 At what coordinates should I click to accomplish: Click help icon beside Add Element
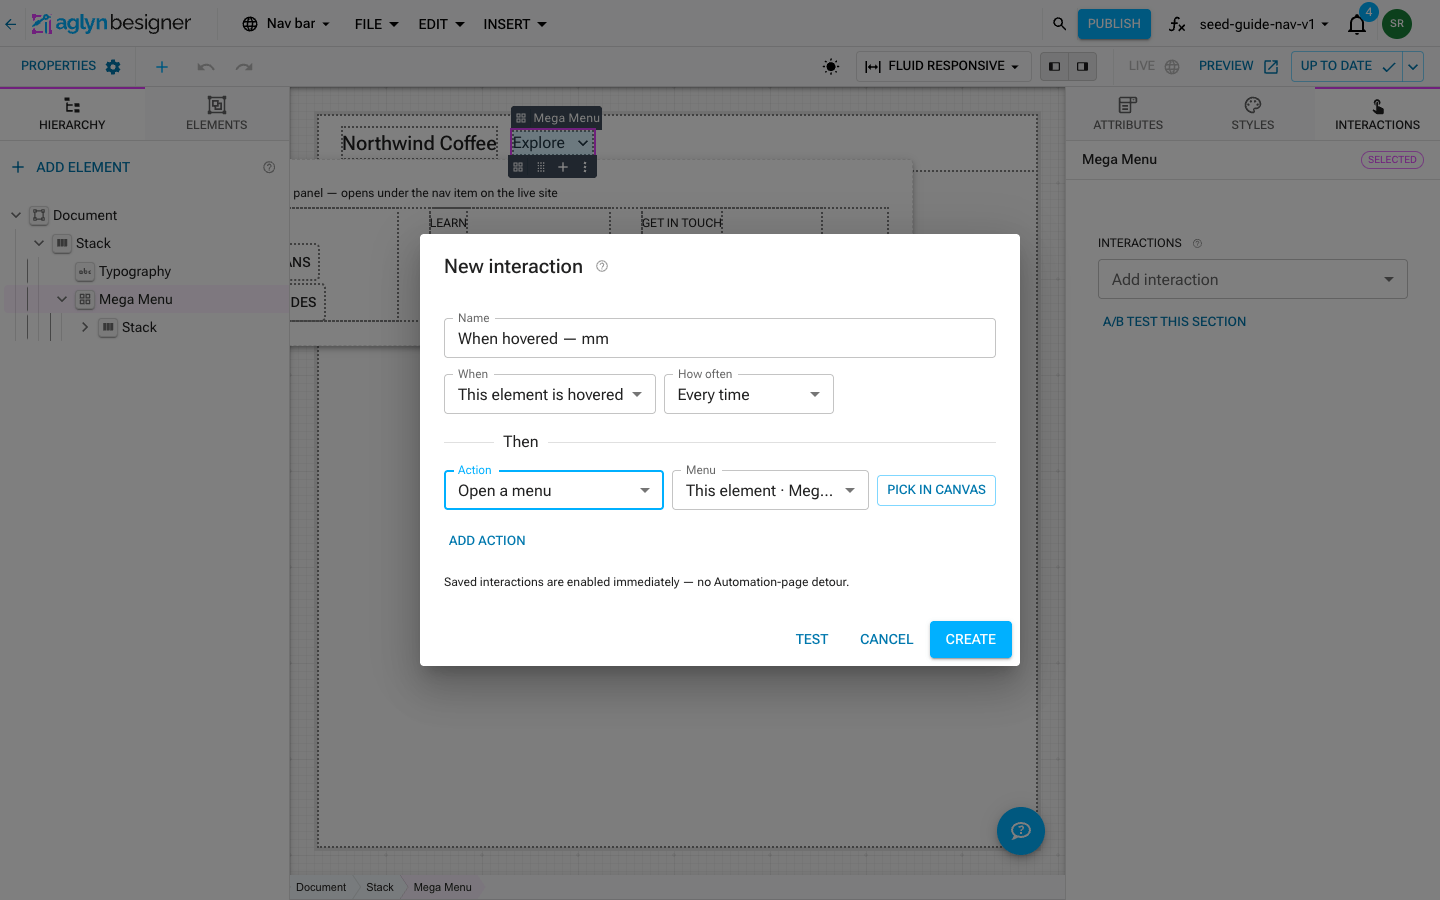tap(269, 167)
